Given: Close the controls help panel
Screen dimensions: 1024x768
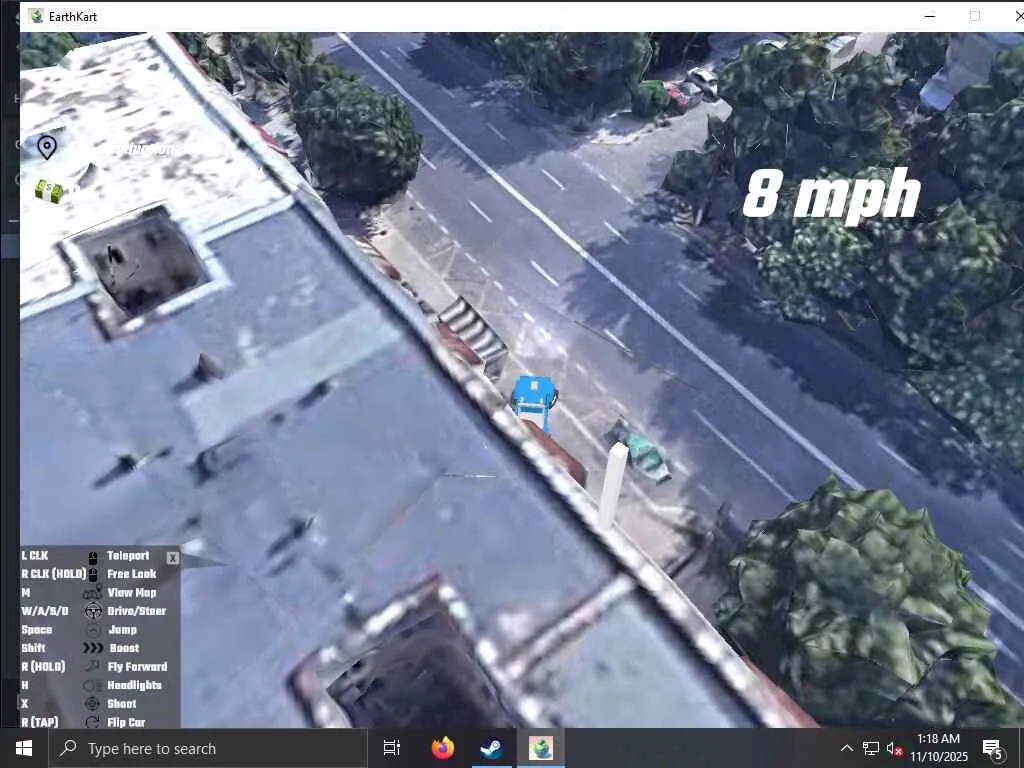Looking at the screenshot, I should 172,558.
